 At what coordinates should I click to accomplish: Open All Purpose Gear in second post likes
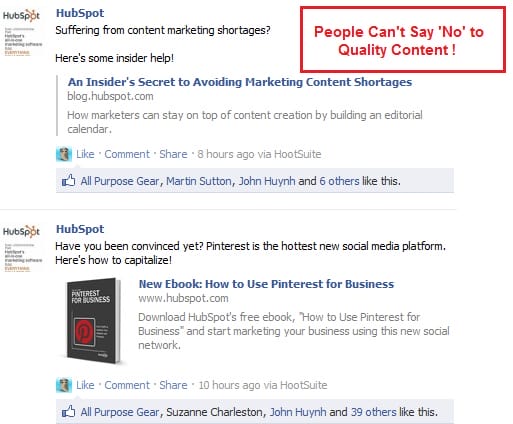120,412
